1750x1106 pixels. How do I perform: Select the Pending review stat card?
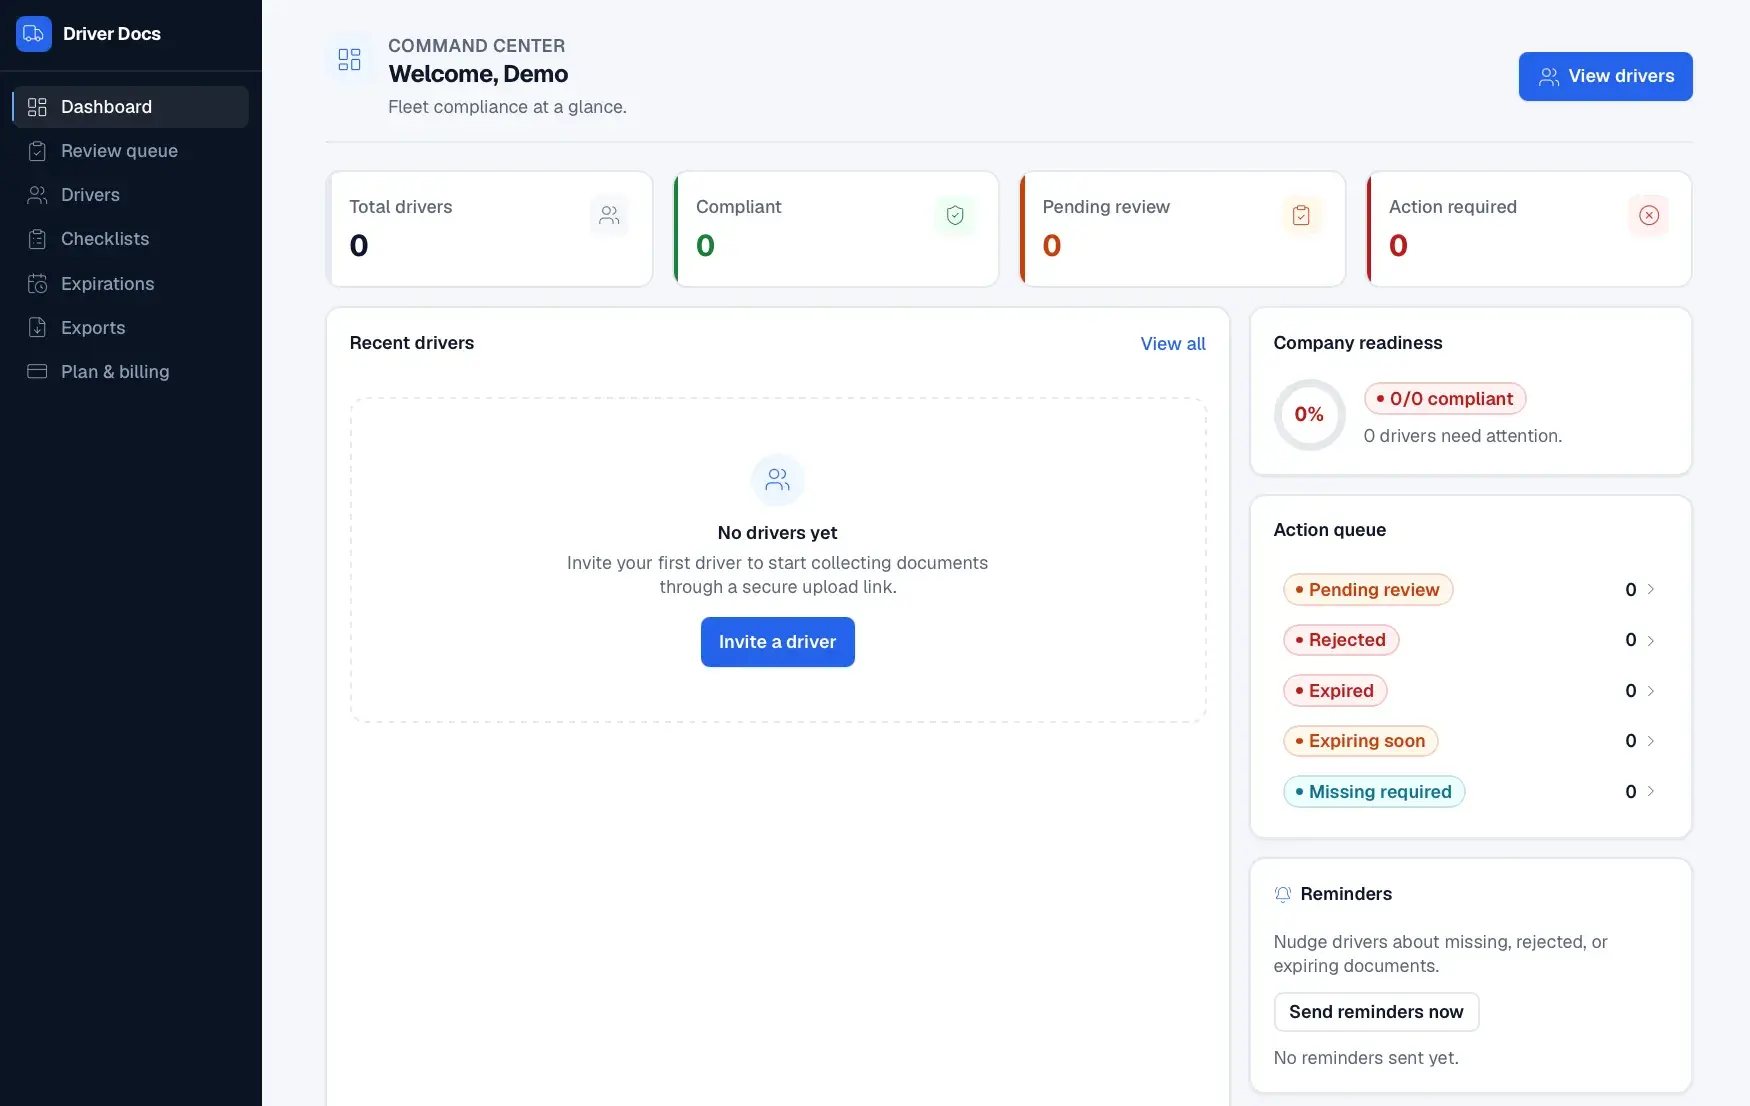1182,229
